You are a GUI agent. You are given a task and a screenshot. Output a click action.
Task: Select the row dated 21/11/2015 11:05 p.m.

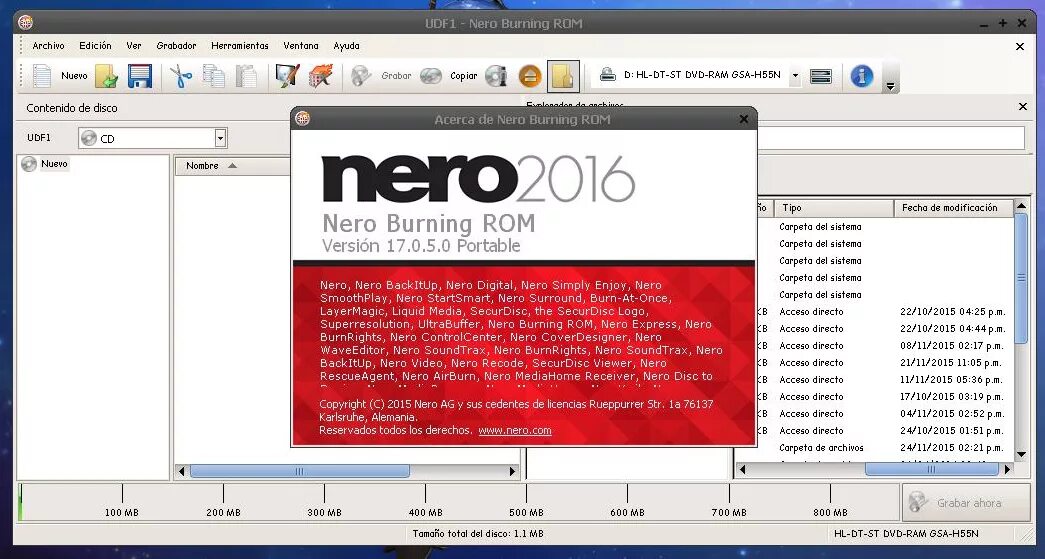click(885, 363)
